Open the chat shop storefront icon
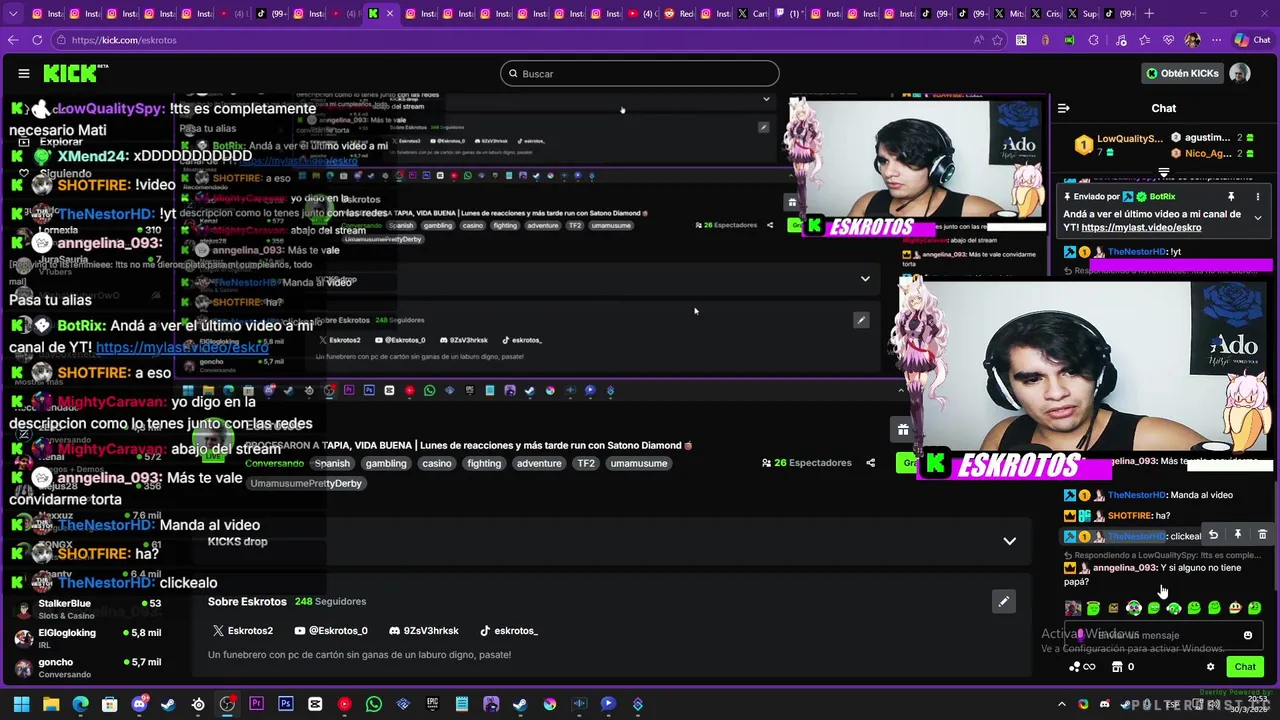 pyautogui.click(x=1117, y=667)
